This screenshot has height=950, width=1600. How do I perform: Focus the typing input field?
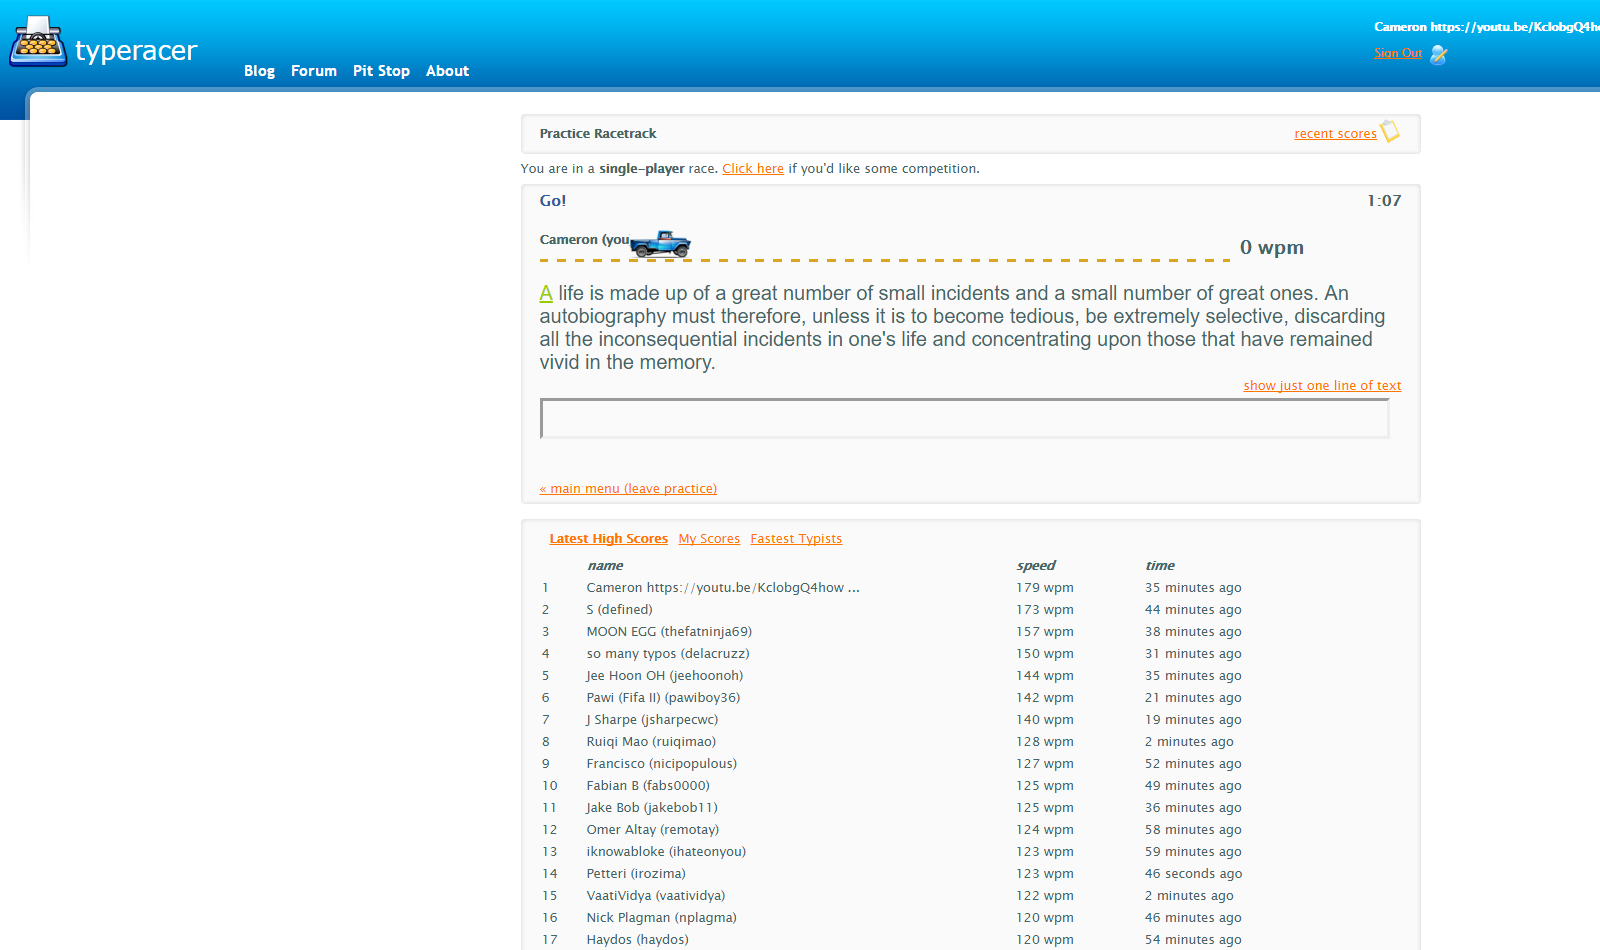click(964, 418)
